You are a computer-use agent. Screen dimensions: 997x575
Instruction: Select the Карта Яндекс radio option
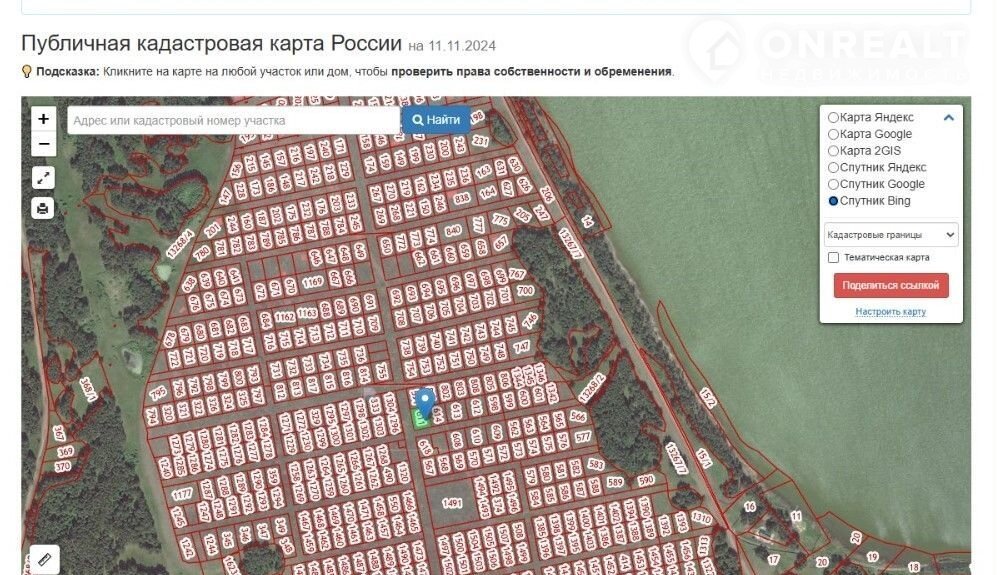(833, 118)
